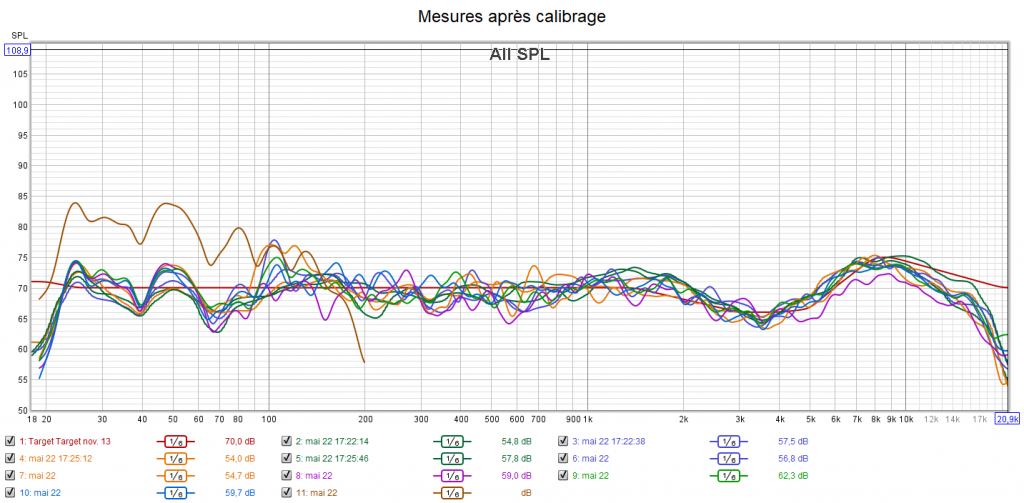The image size is (1024, 503).
Task: Click the red 1/6 smoothing icon for Target
Action: tap(176, 441)
